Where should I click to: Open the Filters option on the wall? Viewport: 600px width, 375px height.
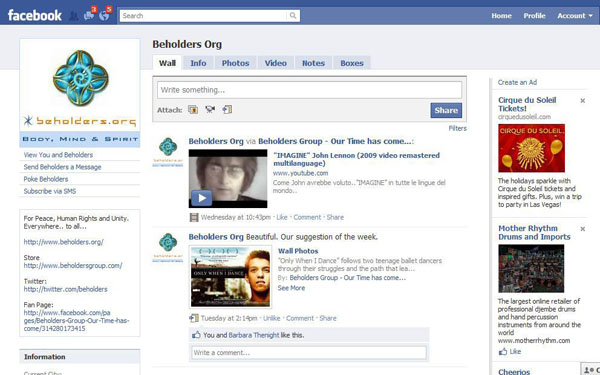pyautogui.click(x=457, y=128)
